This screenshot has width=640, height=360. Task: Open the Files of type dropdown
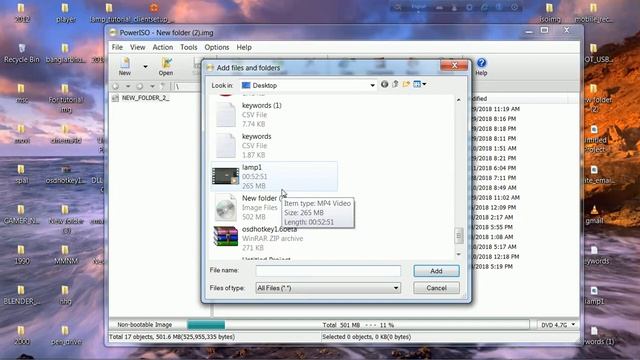(328, 288)
